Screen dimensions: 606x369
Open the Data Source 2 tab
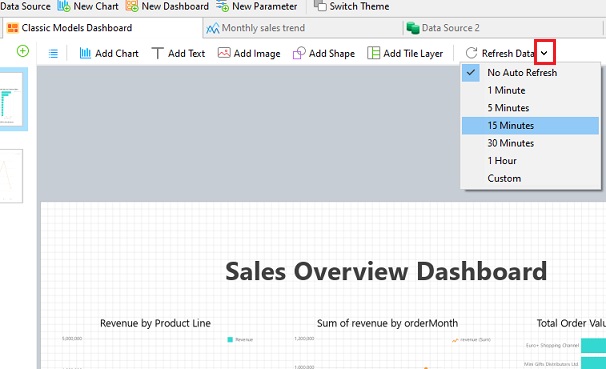(x=504, y=28)
